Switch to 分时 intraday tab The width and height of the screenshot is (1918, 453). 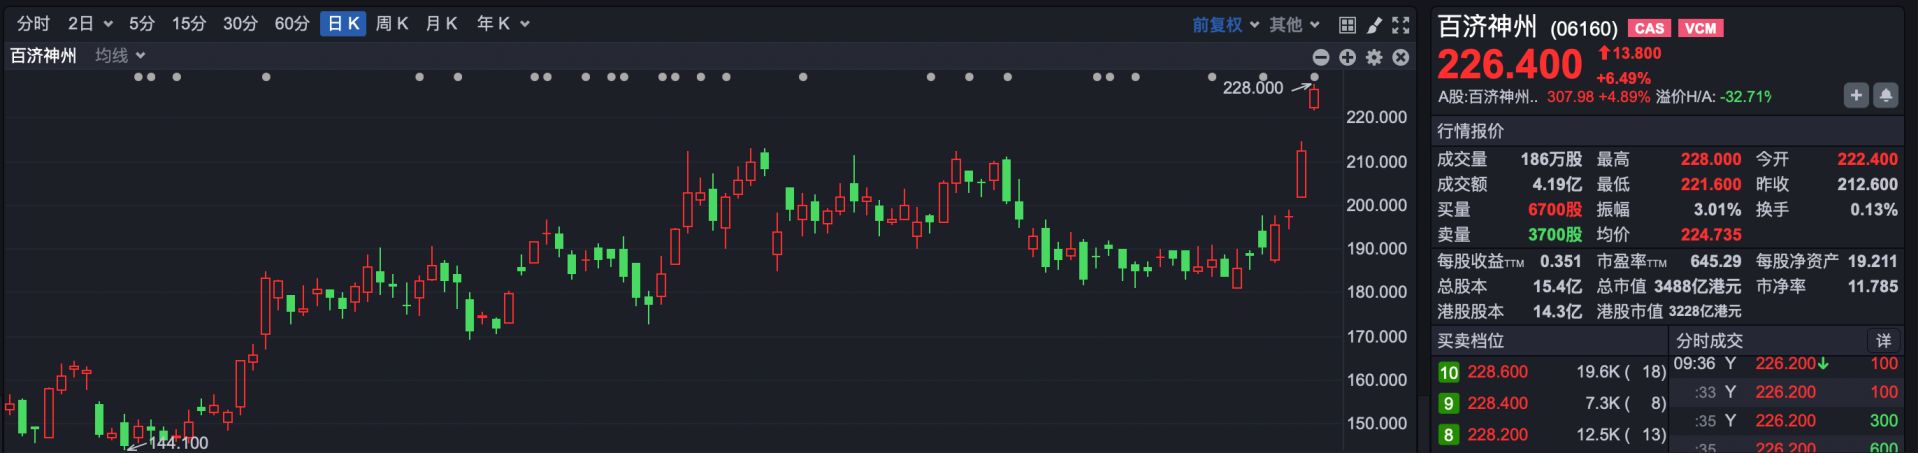[x=33, y=23]
